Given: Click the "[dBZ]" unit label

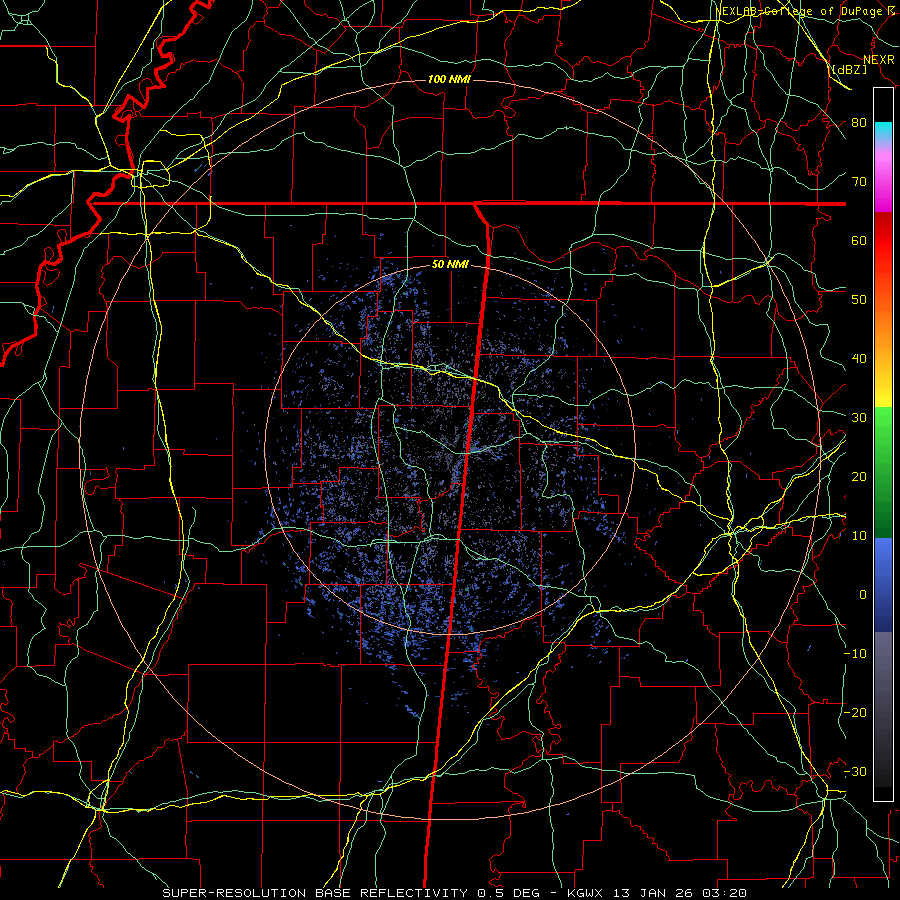Looking at the screenshot, I should coord(849,69).
